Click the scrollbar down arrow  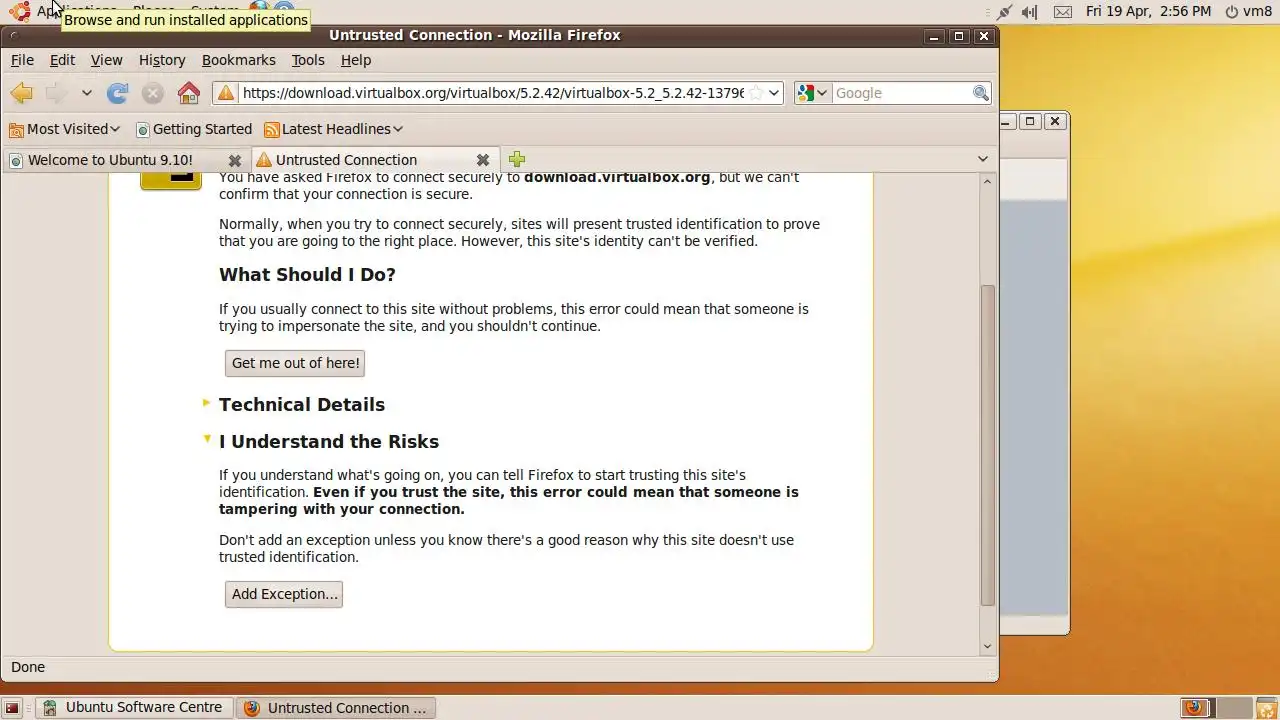tap(987, 646)
